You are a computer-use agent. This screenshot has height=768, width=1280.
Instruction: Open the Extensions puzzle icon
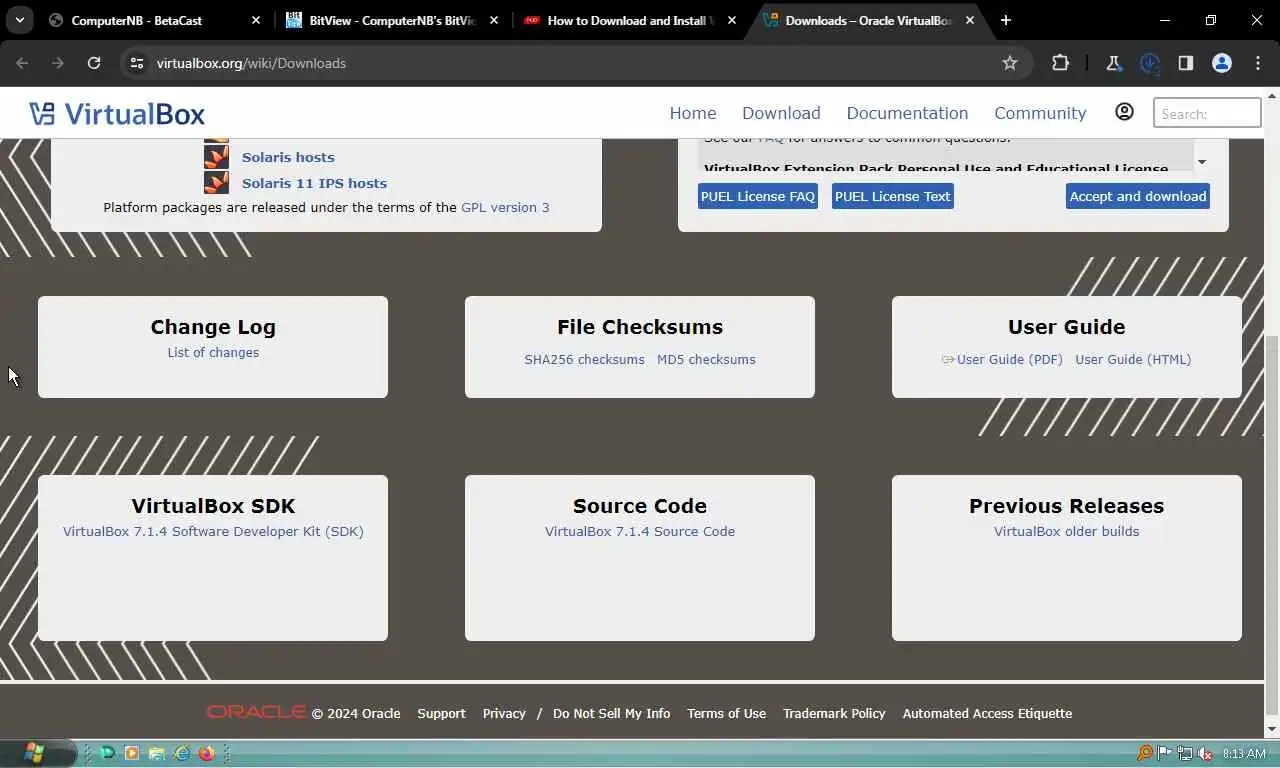tap(1060, 63)
